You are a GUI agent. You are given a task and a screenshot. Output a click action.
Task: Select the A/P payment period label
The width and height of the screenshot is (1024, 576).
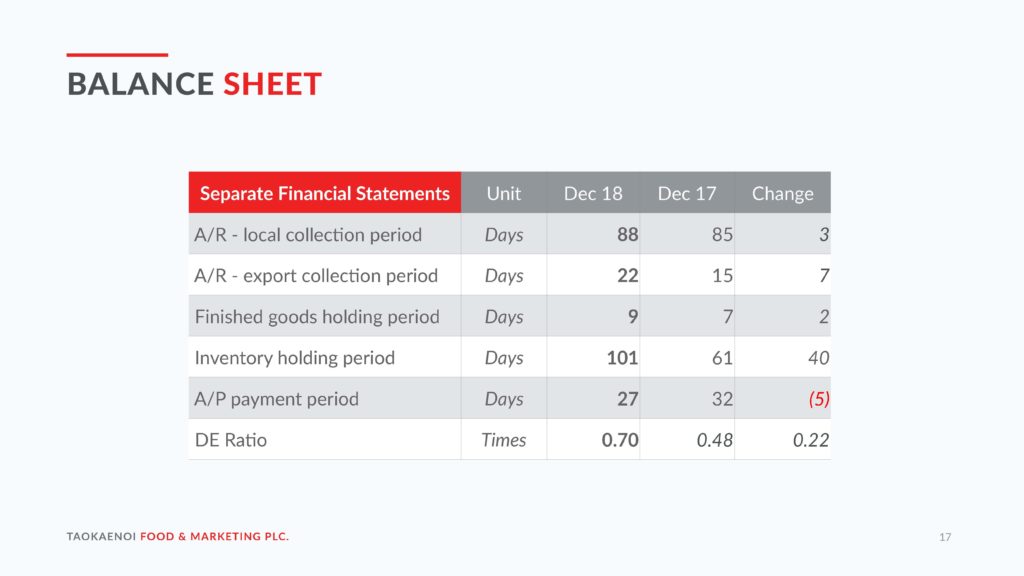point(276,399)
